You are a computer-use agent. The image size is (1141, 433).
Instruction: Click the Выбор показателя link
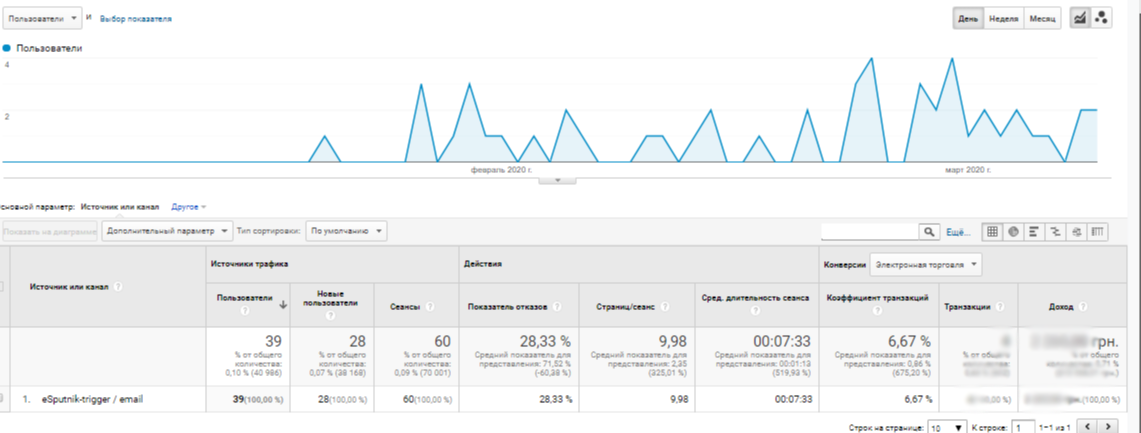[x=135, y=19]
